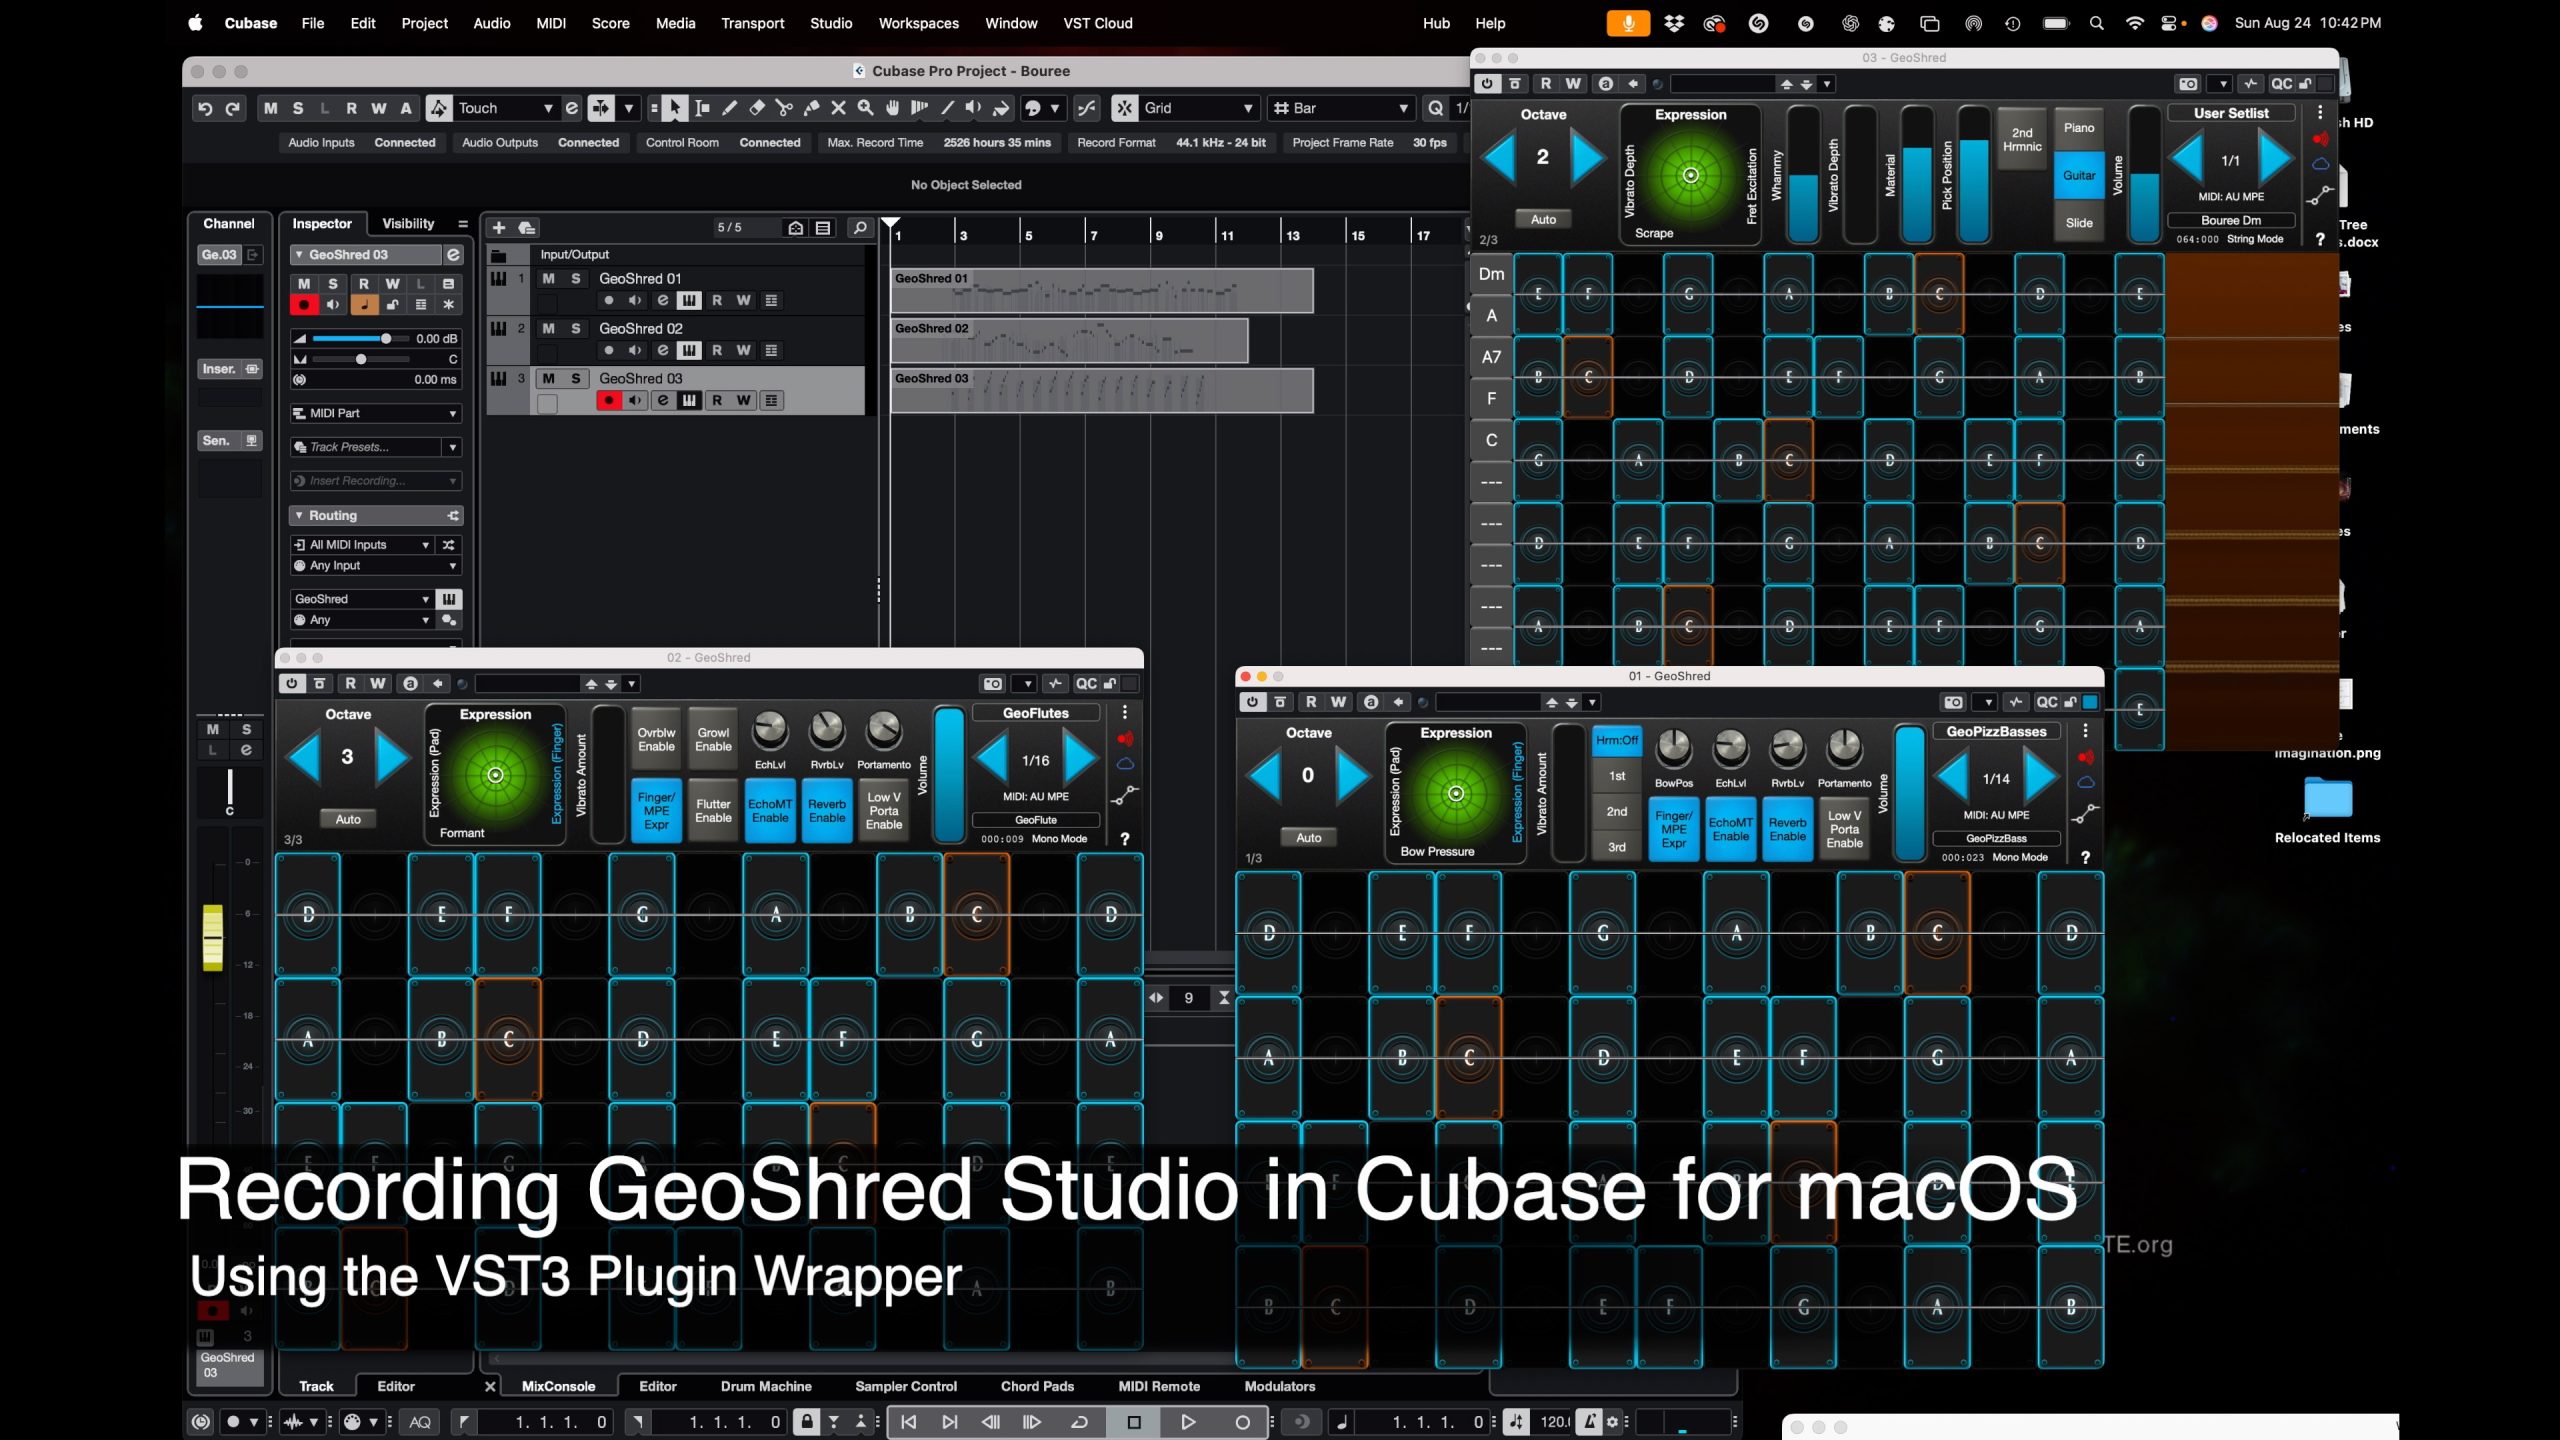Toggle Reverb Enable in 02 - GeoShred
Screen dimensions: 2560x1440
coord(826,811)
